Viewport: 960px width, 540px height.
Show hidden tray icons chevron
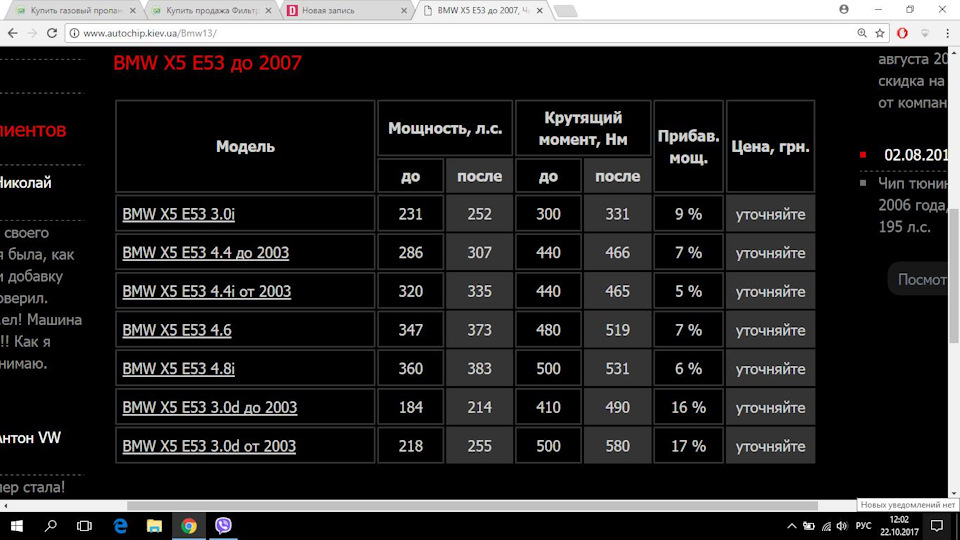(792, 526)
